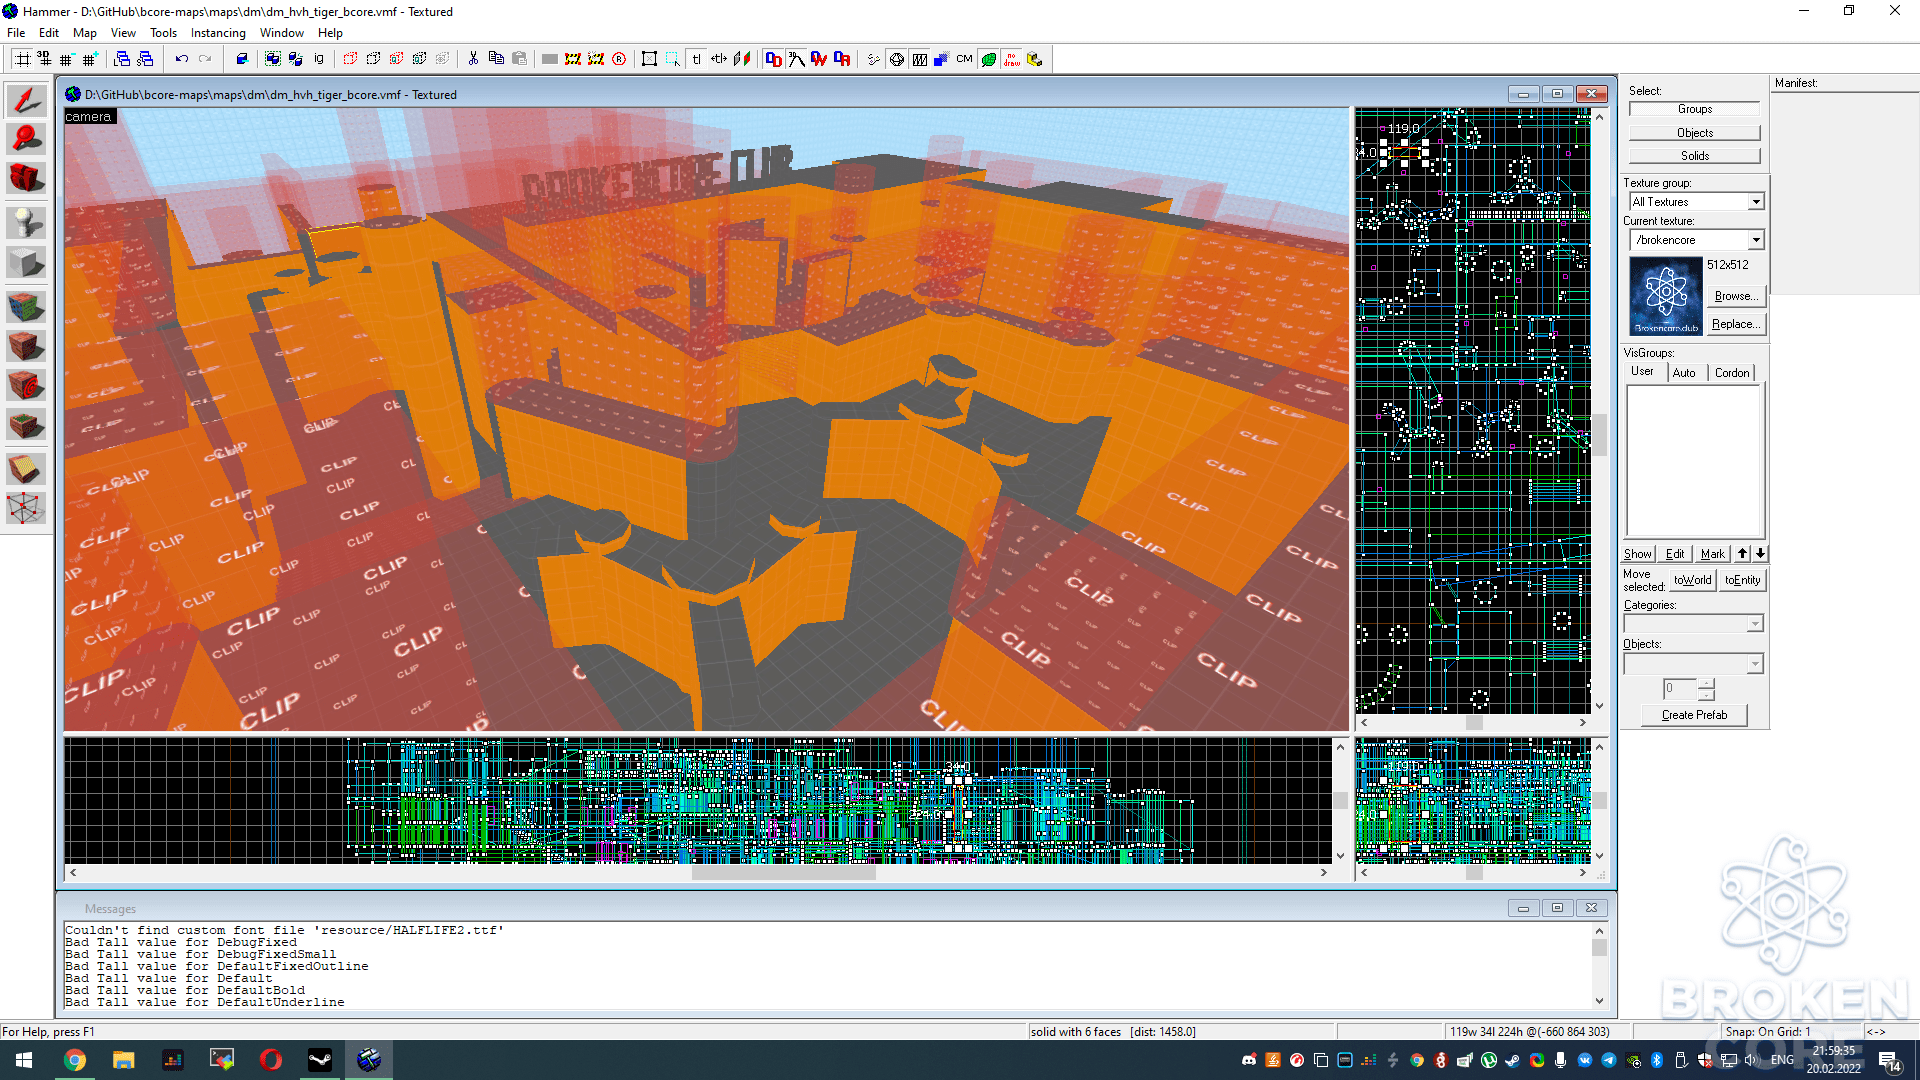
Task: Click the Paste toolbar icon
Action: 519,59
